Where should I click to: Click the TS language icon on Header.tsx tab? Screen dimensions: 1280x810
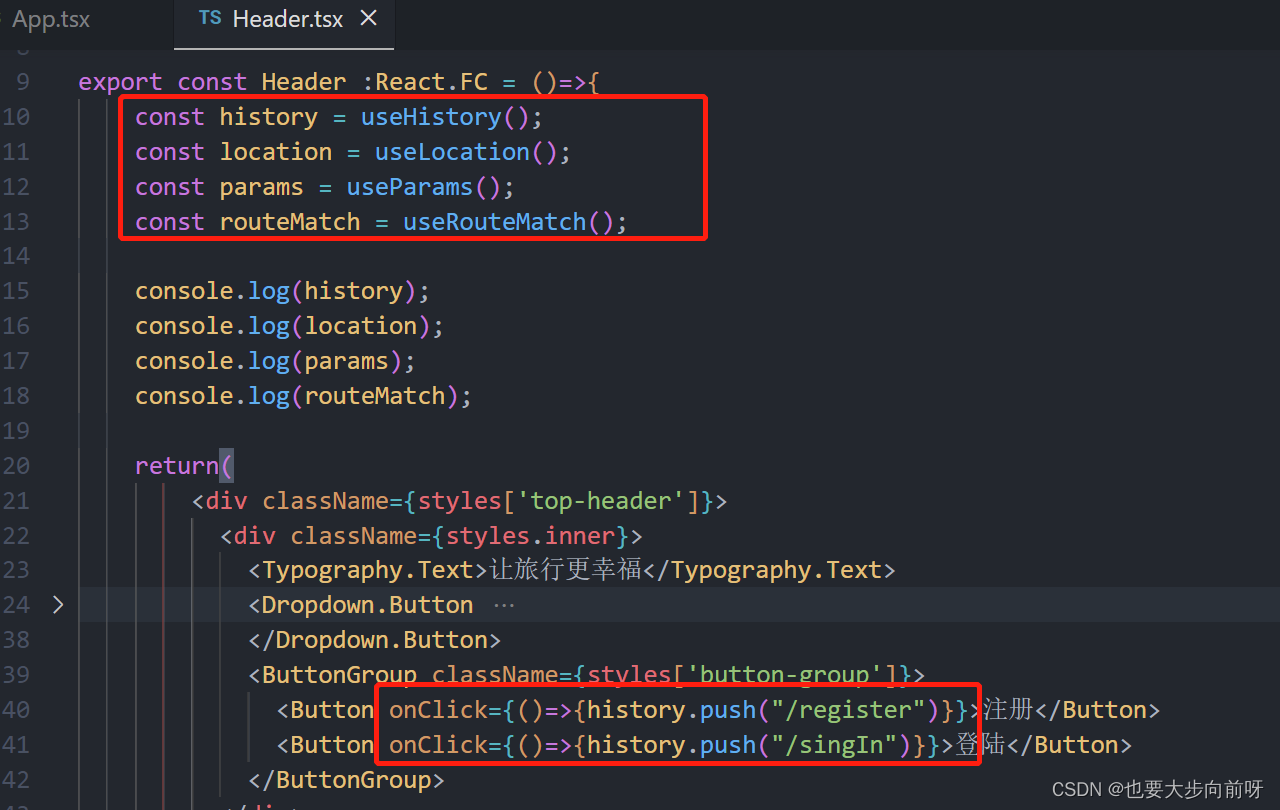pyautogui.click(x=211, y=18)
